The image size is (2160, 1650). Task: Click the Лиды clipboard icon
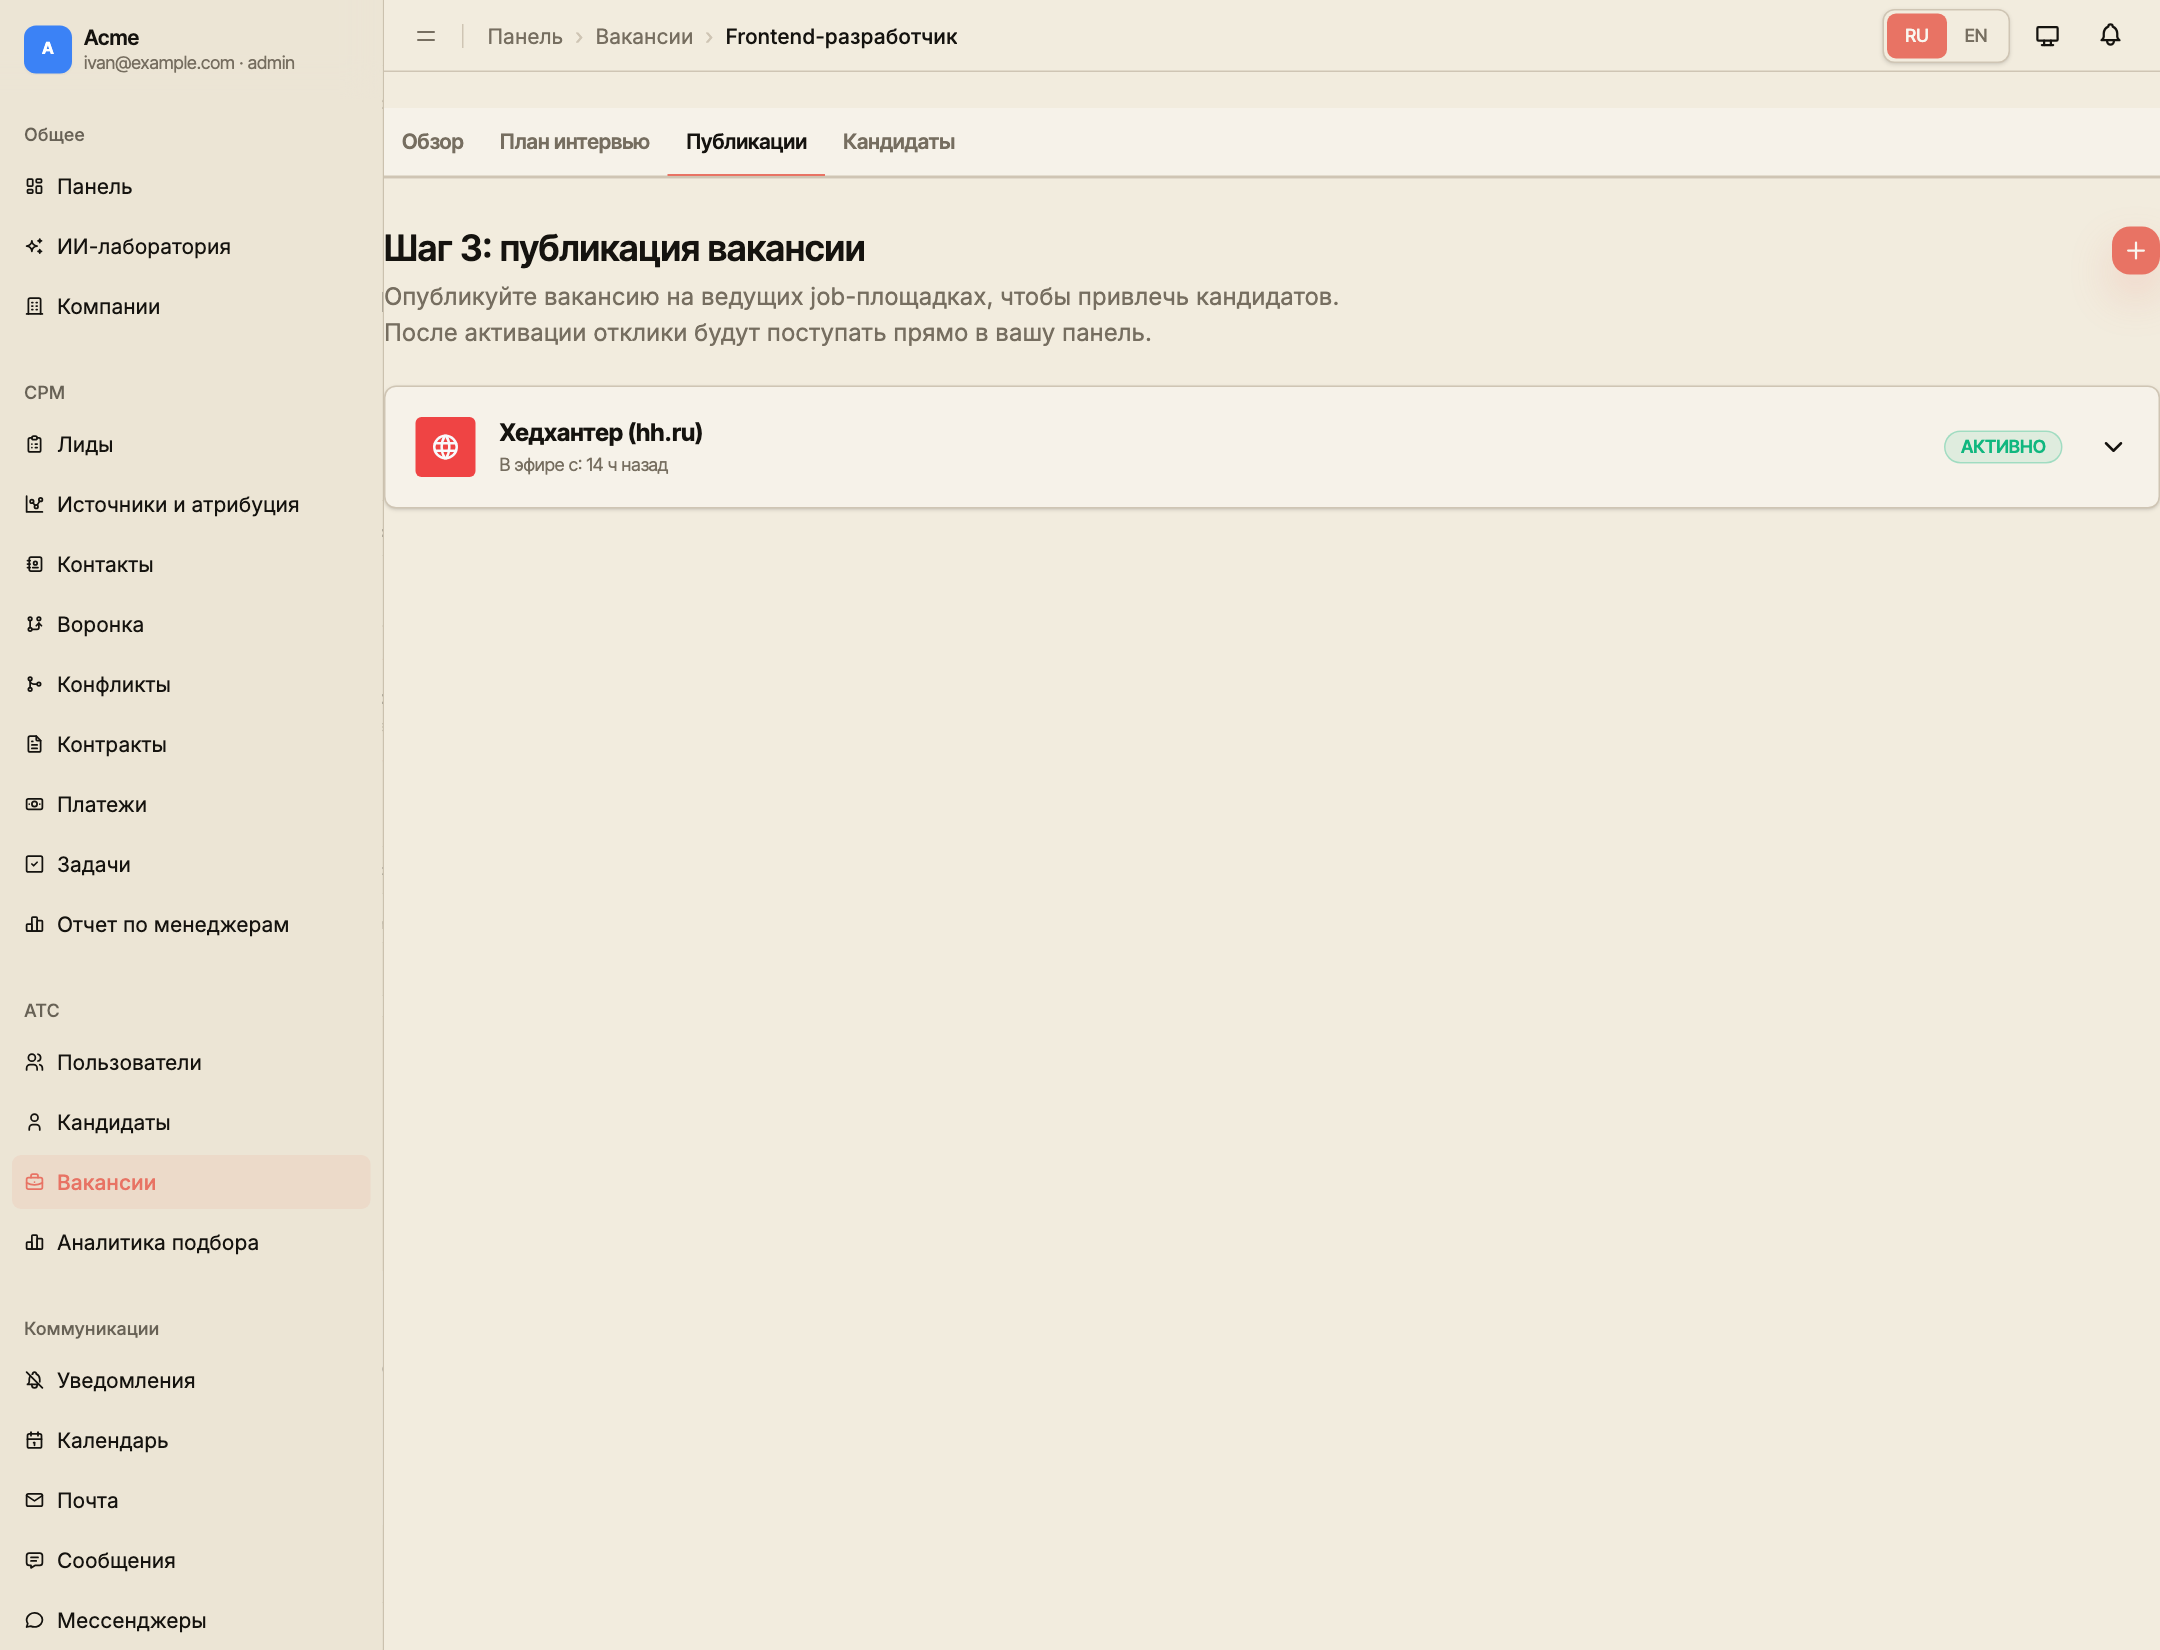click(x=35, y=445)
